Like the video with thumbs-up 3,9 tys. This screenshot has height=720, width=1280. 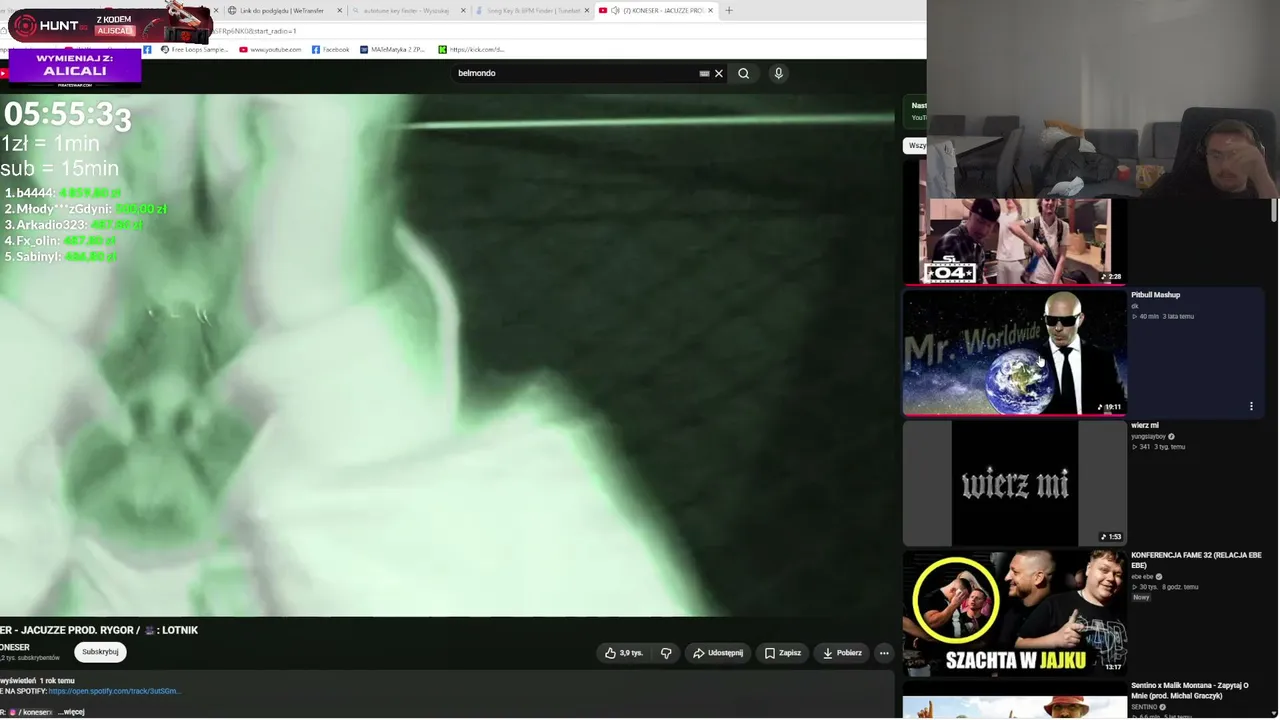[x=624, y=653]
